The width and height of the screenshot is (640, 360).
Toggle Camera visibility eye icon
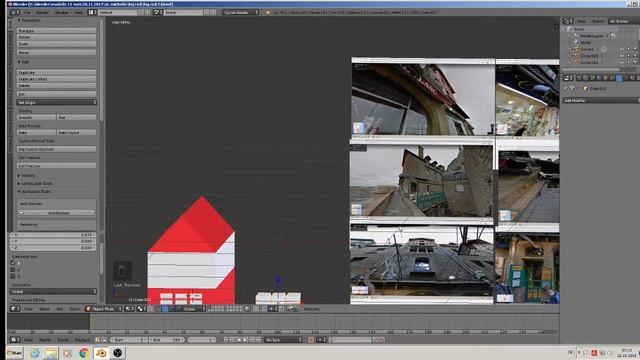[622, 49]
